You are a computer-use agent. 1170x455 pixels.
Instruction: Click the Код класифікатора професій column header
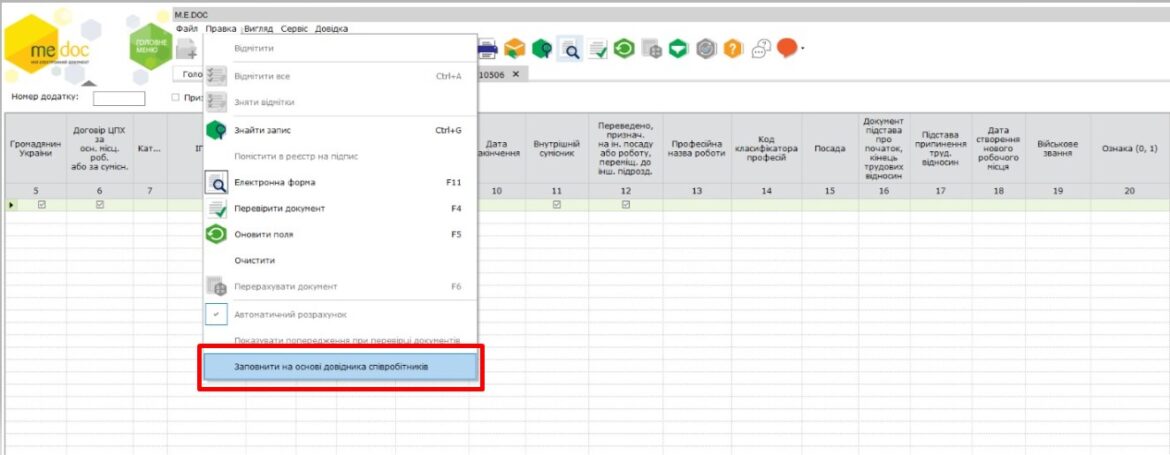pos(767,148)
